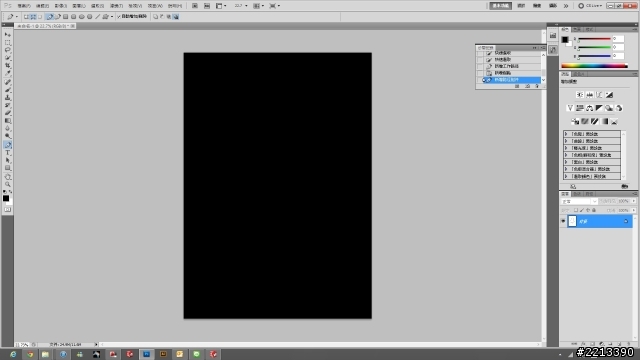Screen dimensions: 640x360
Task: Select the Lasso tool
Action: [x=7, y=50]
